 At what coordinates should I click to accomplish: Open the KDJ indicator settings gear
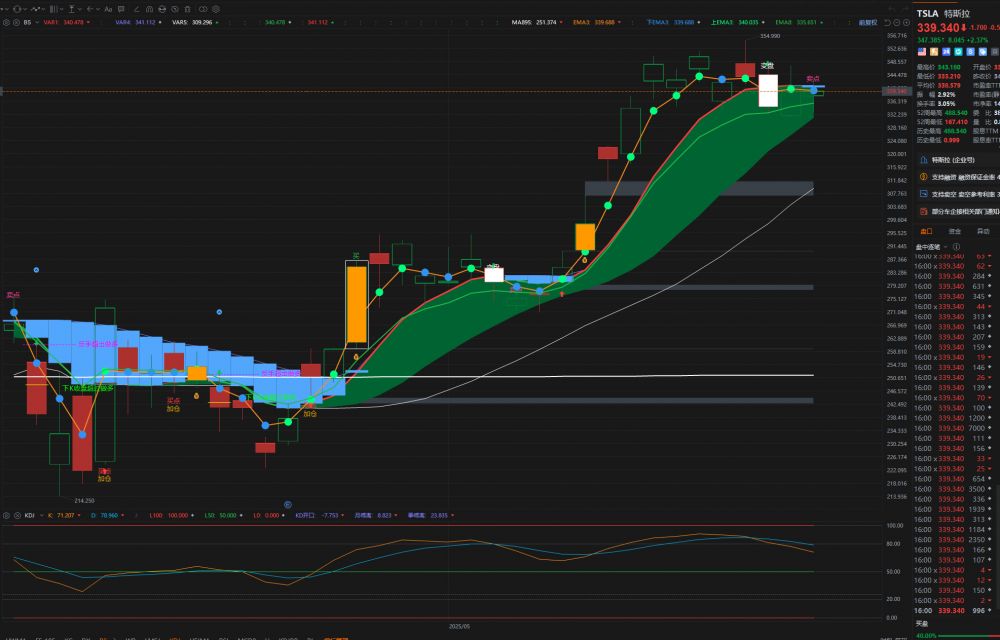6,515
